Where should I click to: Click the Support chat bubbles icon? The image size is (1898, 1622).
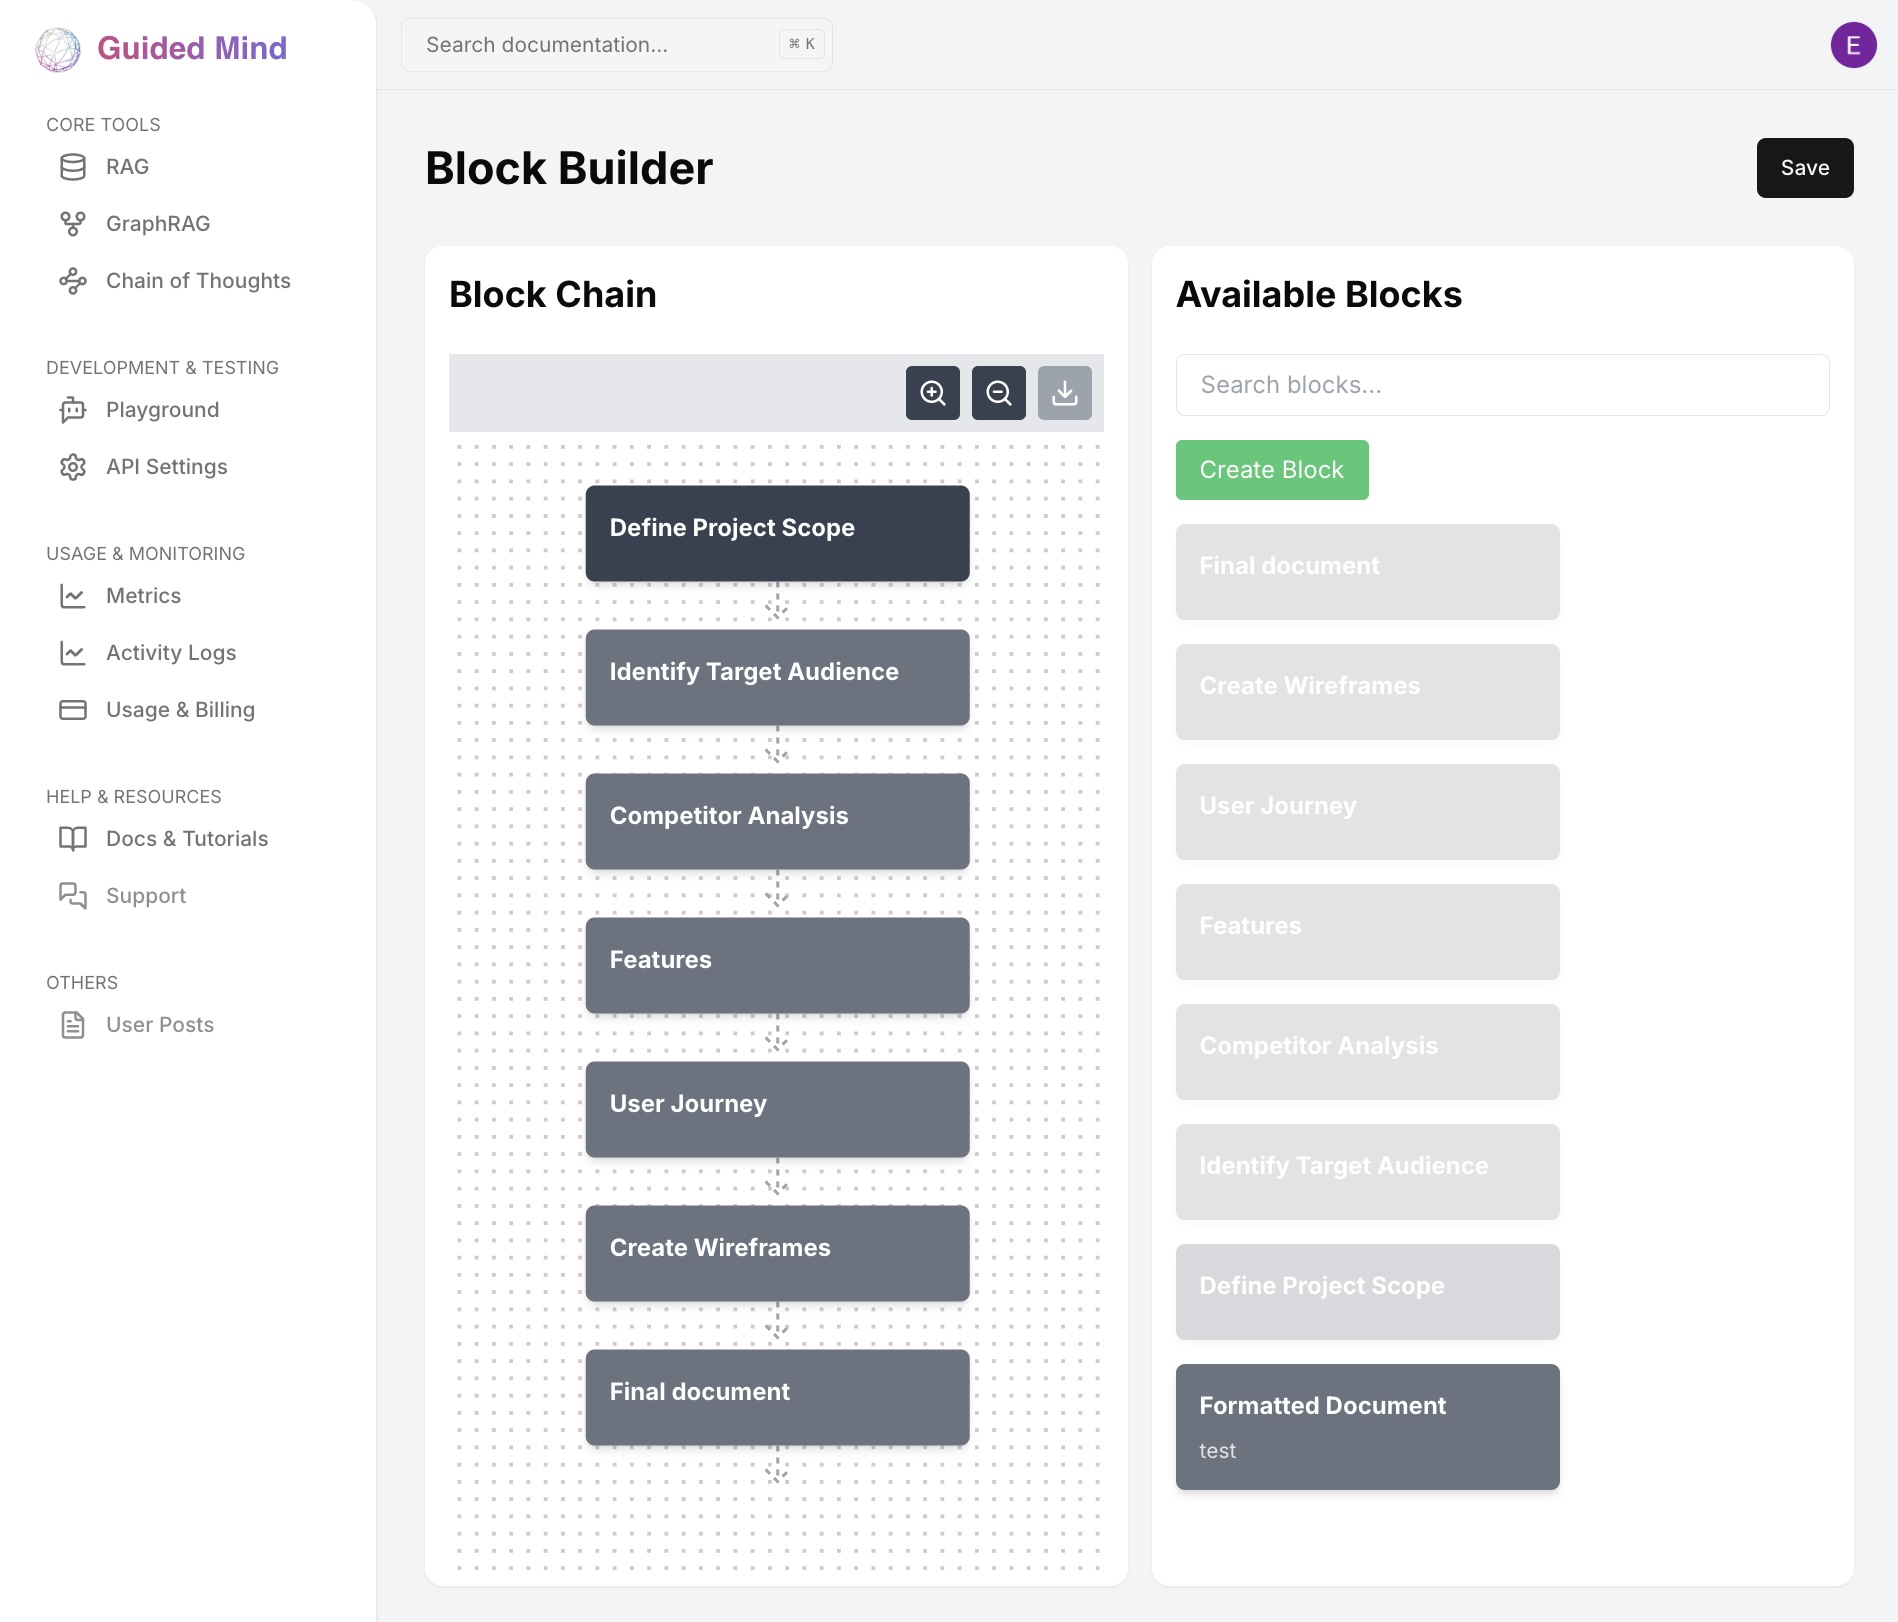73,896
